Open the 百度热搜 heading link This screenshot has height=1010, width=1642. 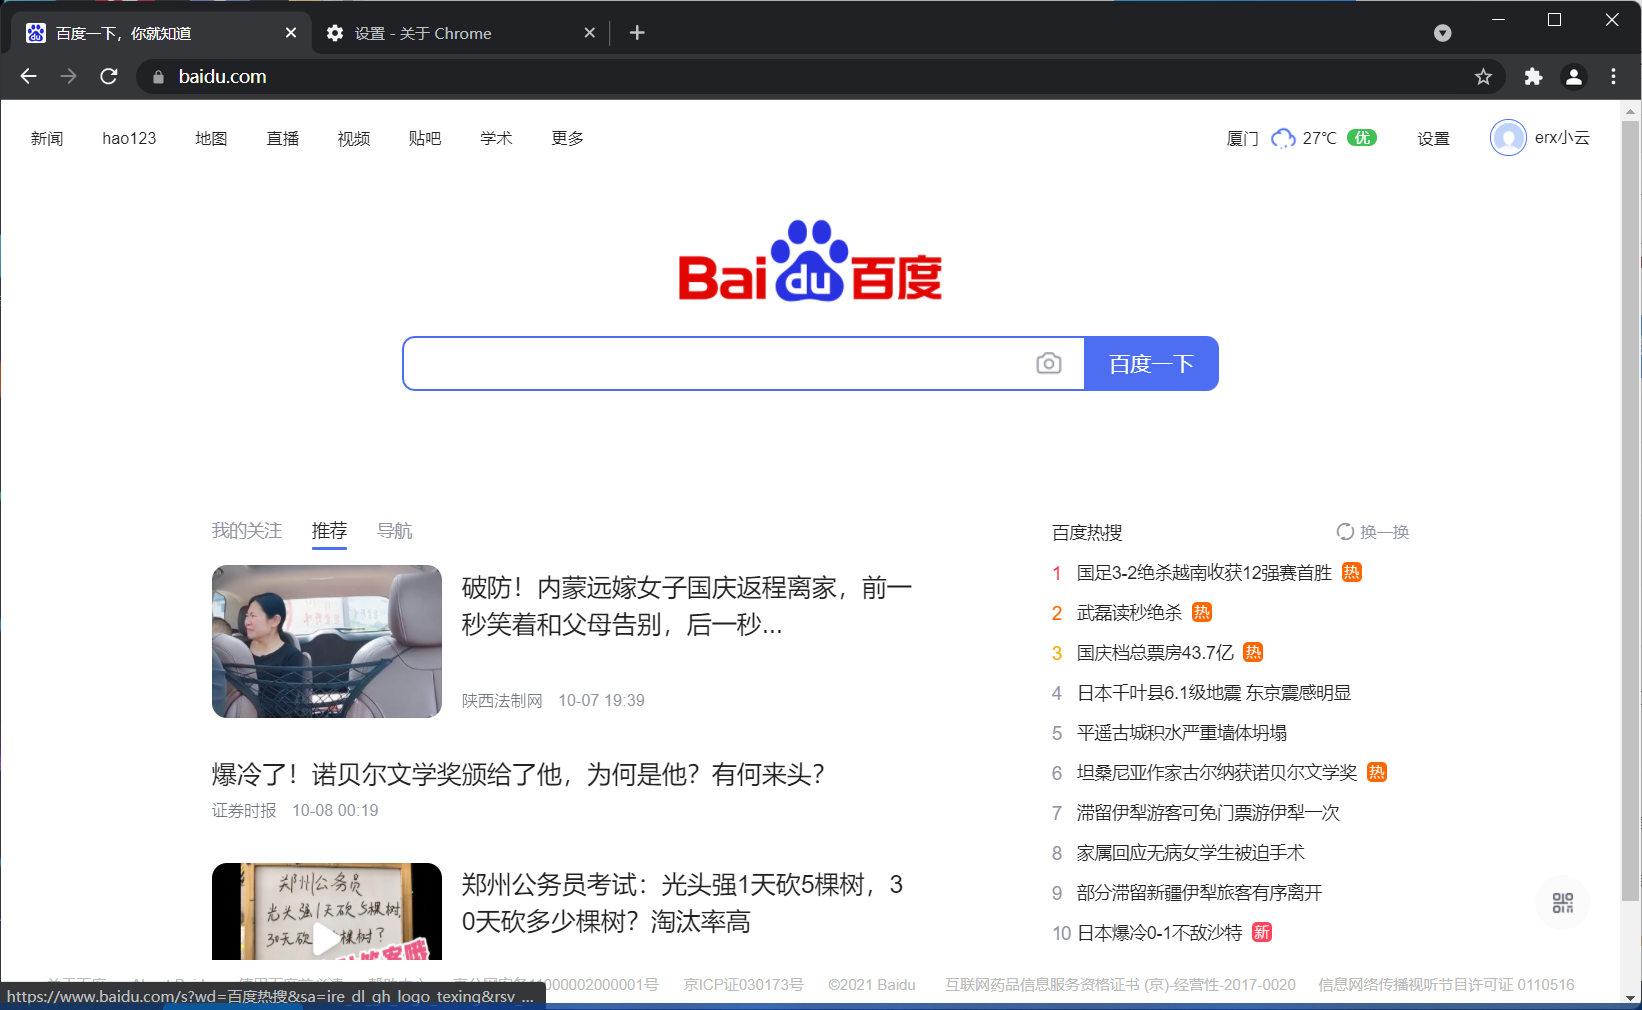click(1087, 532)
